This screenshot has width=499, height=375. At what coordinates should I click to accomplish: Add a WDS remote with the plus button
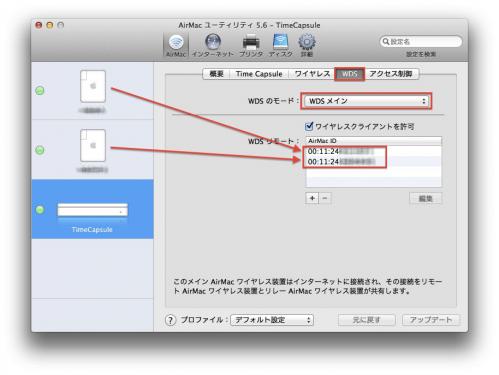tap(312, 198)
